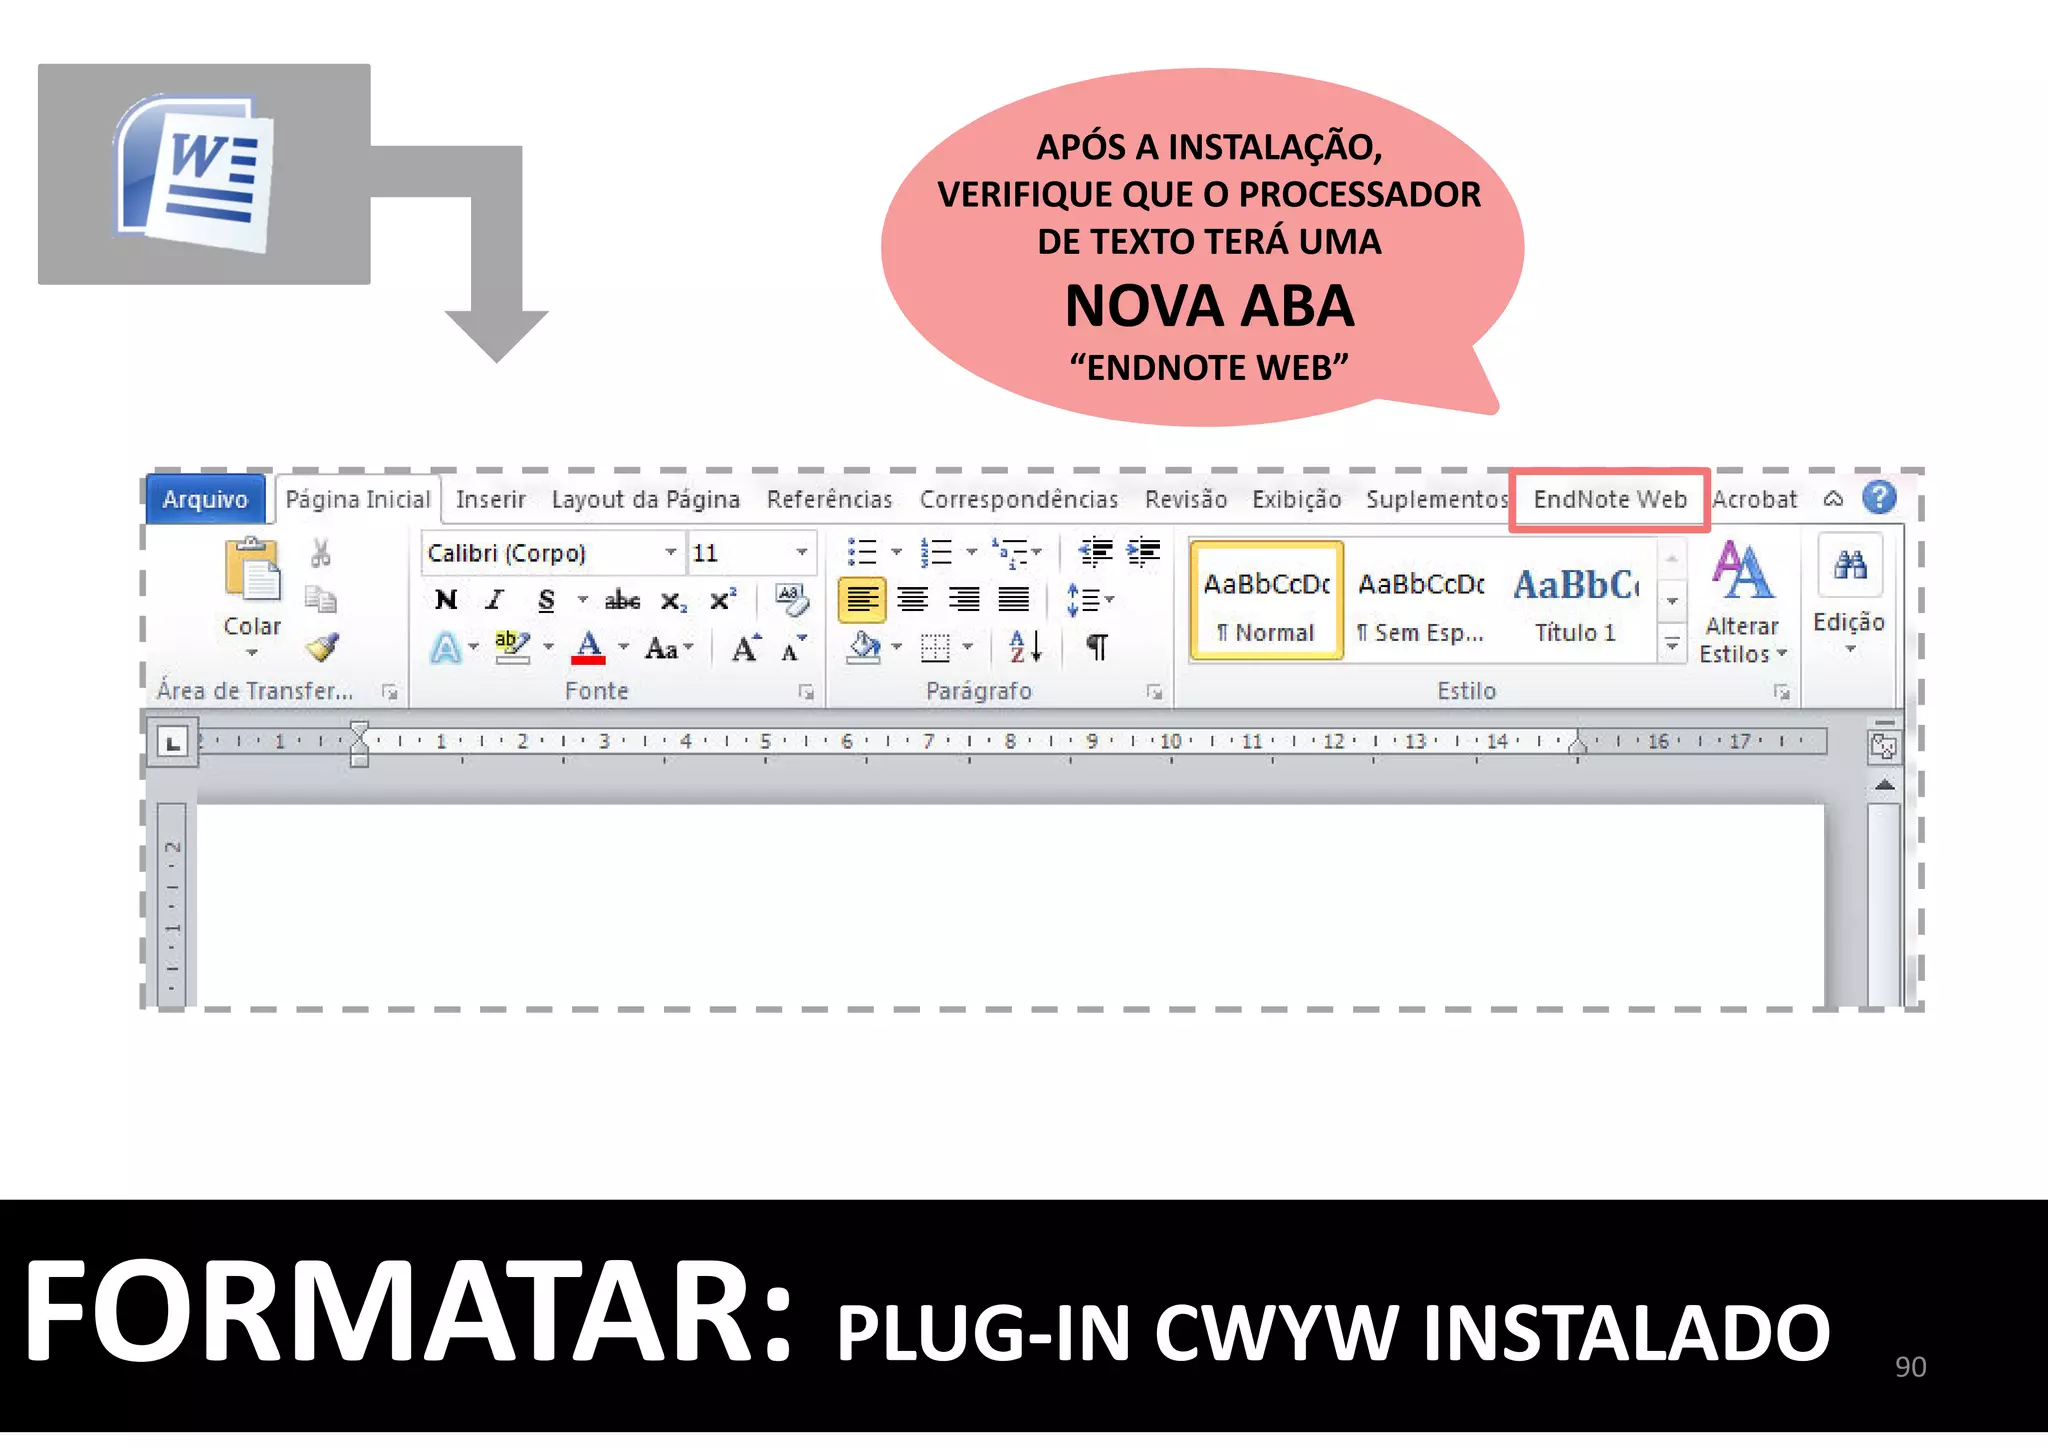Apply bold with the N button

tap(446, 600)
